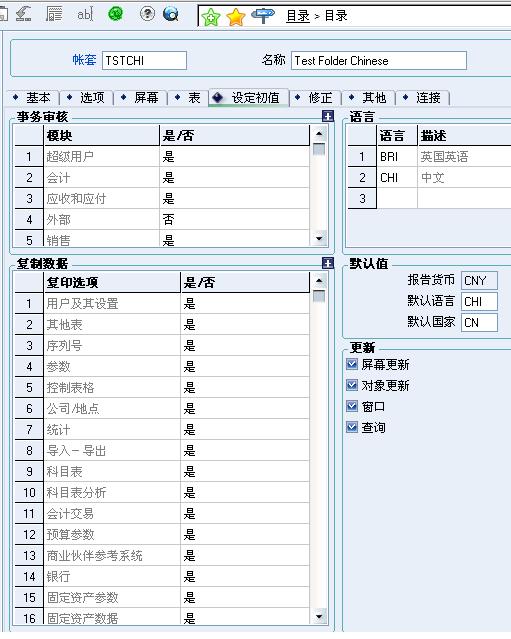This screenshot has width=511, height=639.
Task: Select the 参数 copy option cell
Action: pyautogui.click(x=112, y=367)
